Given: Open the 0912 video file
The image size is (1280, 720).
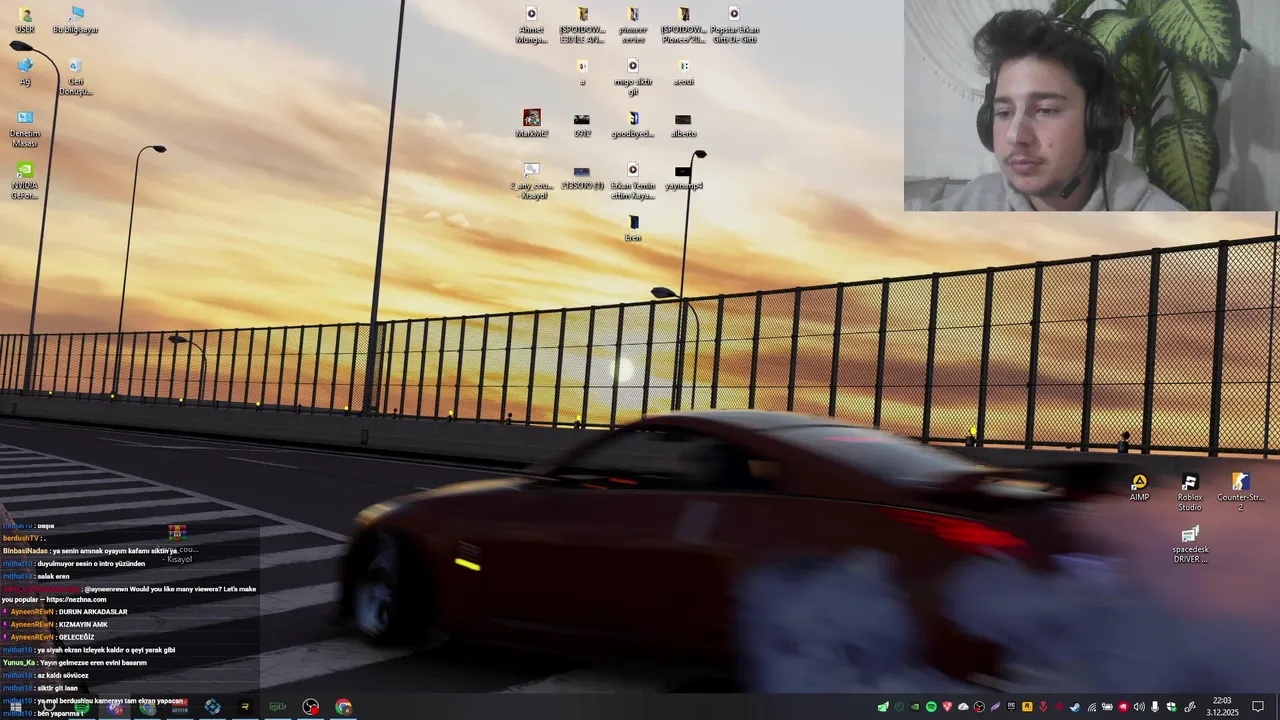Looking at the screenshot, I should coord(582,124).
